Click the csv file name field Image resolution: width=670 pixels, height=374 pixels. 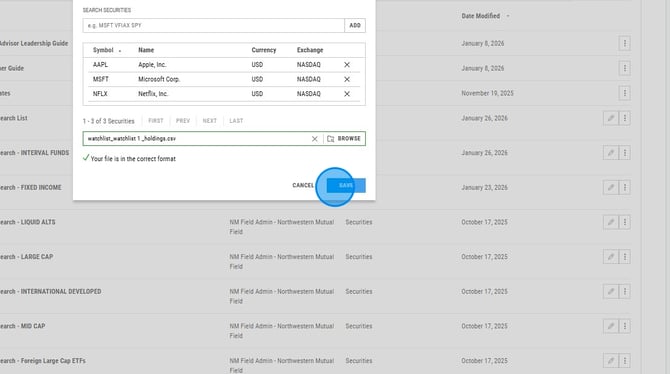point(197,138)
